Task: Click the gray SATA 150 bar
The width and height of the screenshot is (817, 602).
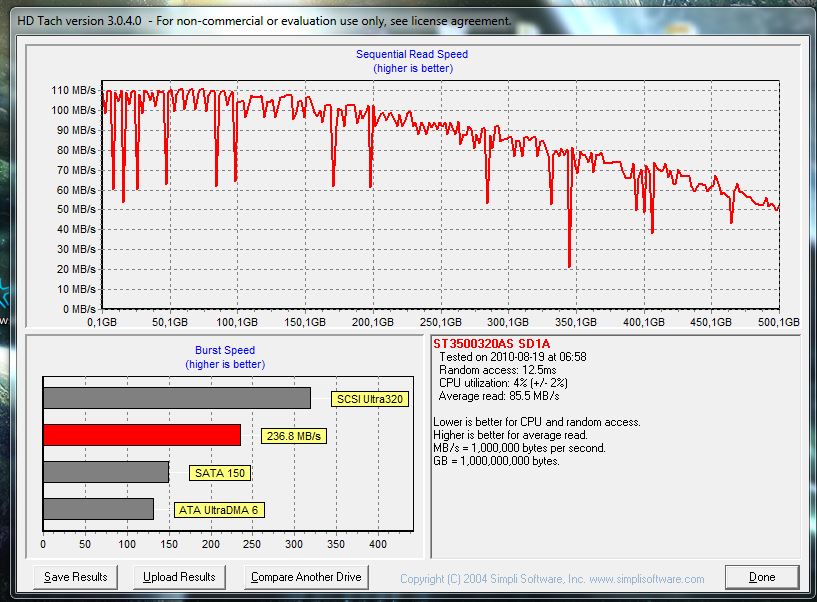Action: point(105,472)
